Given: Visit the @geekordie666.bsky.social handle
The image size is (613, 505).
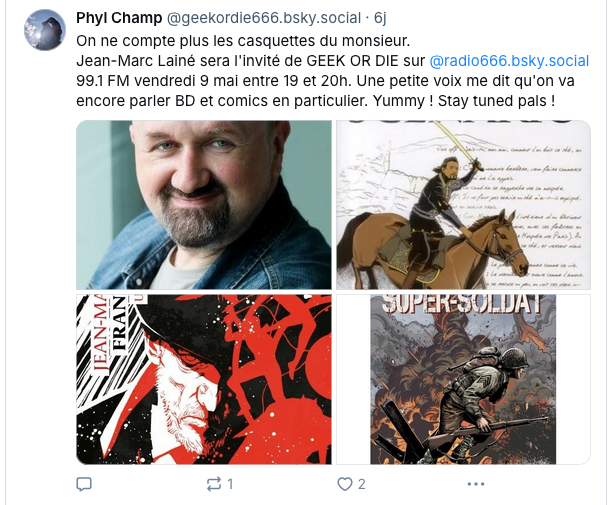Looking at the screenshot, I should 264,18.
